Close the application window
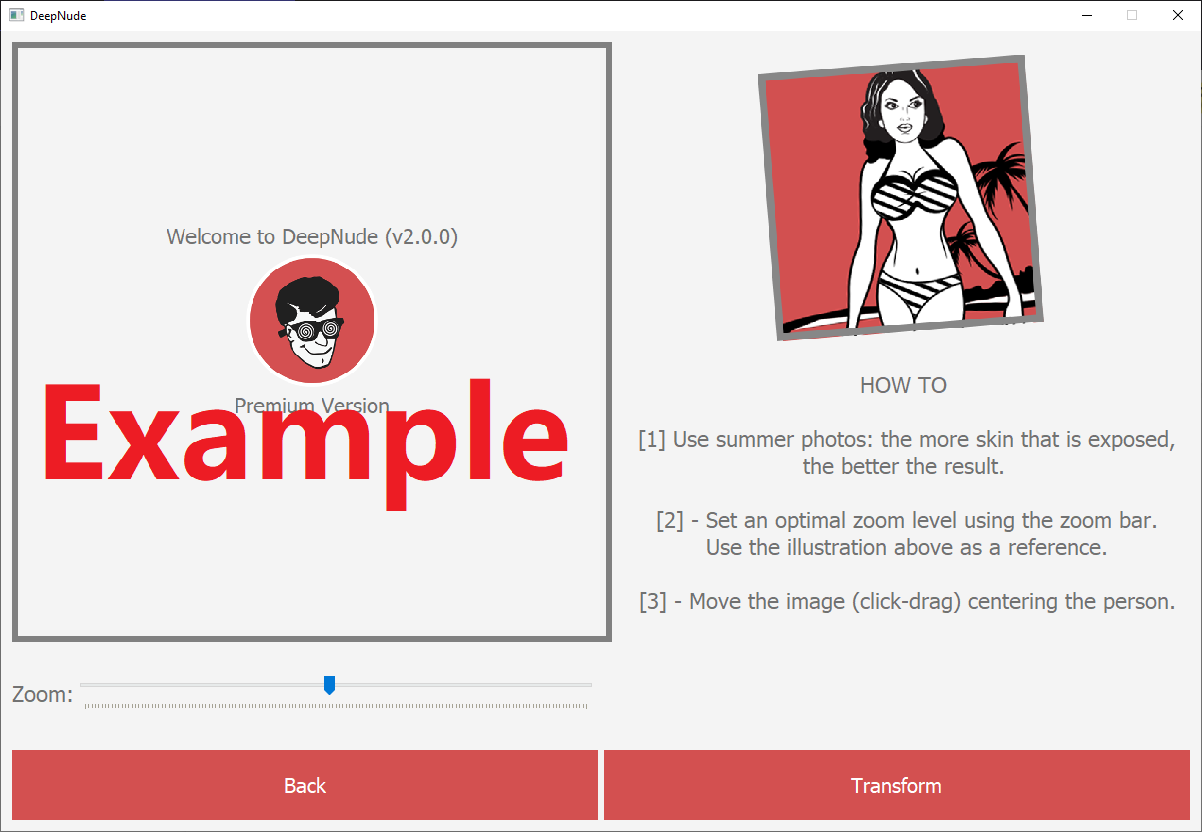This screenshot has width=1202, height=832. click(x=1178, y=15)
